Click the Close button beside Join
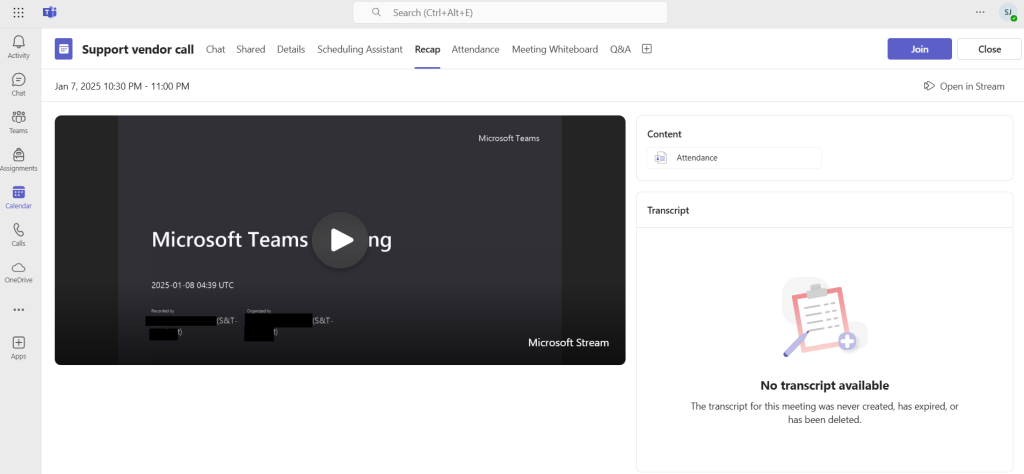Image resolution: width=1024 pixels, height=474 pixels. coord(989,49)
